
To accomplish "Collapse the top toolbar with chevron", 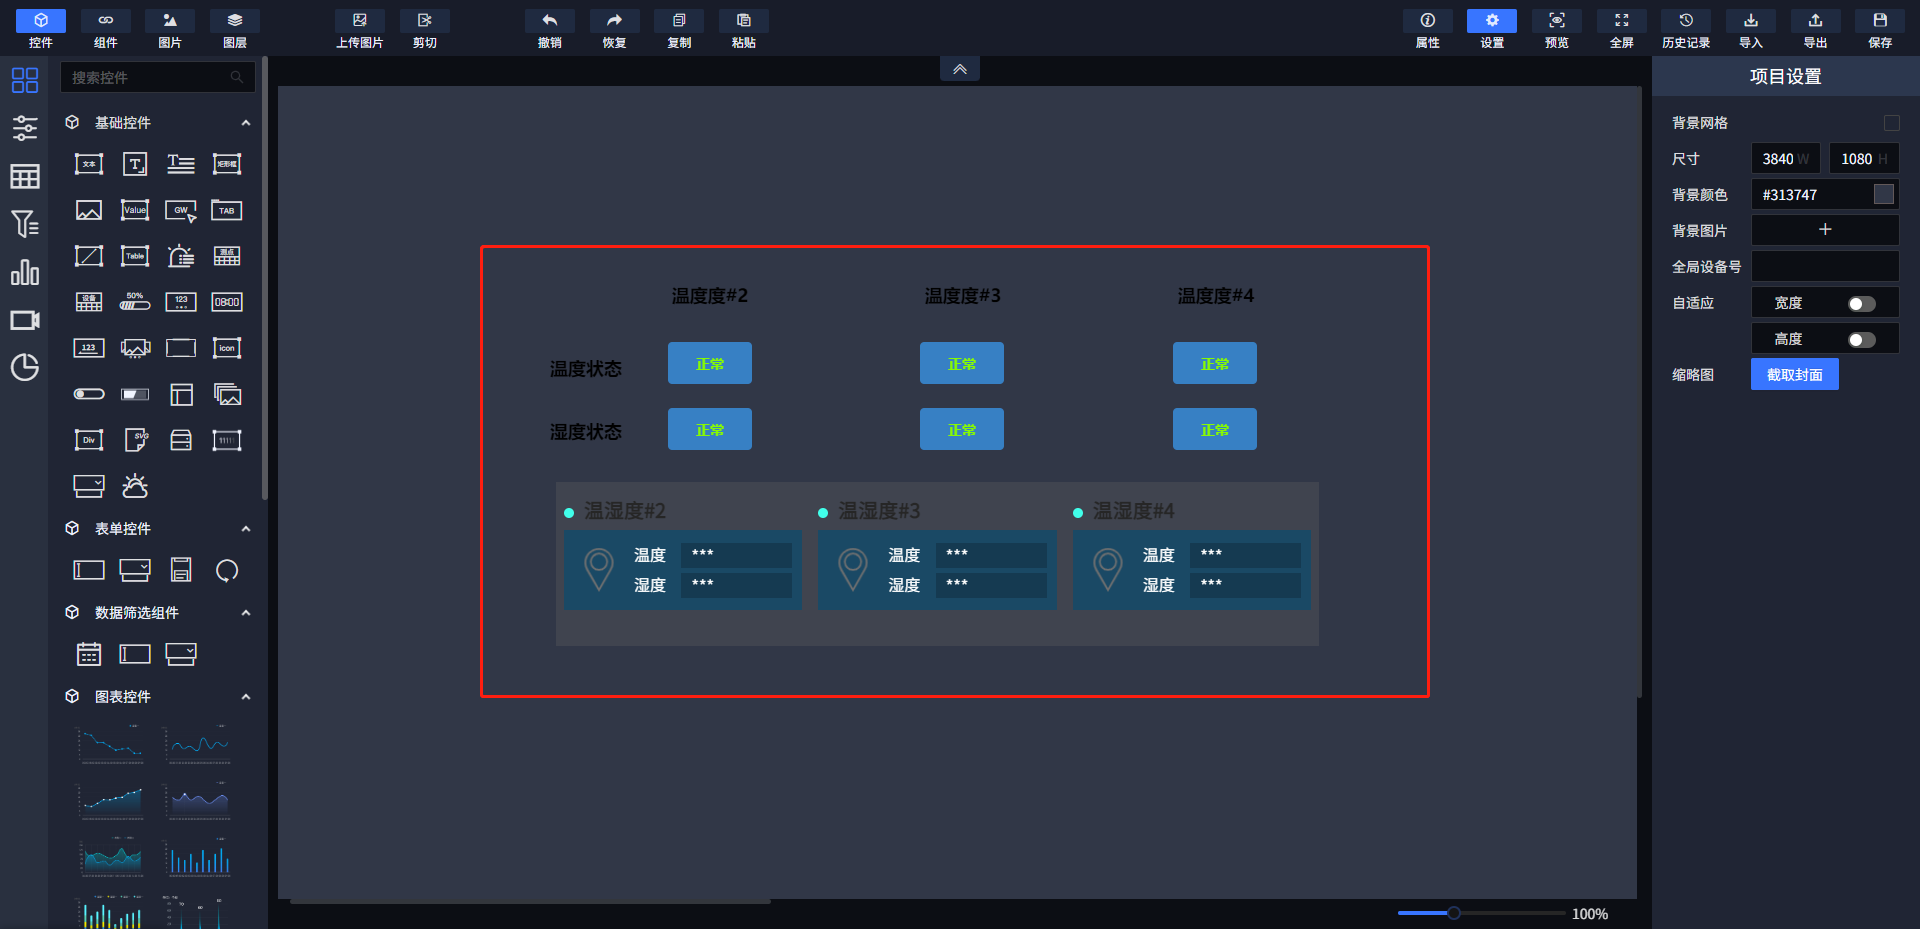I will [959, 69].
